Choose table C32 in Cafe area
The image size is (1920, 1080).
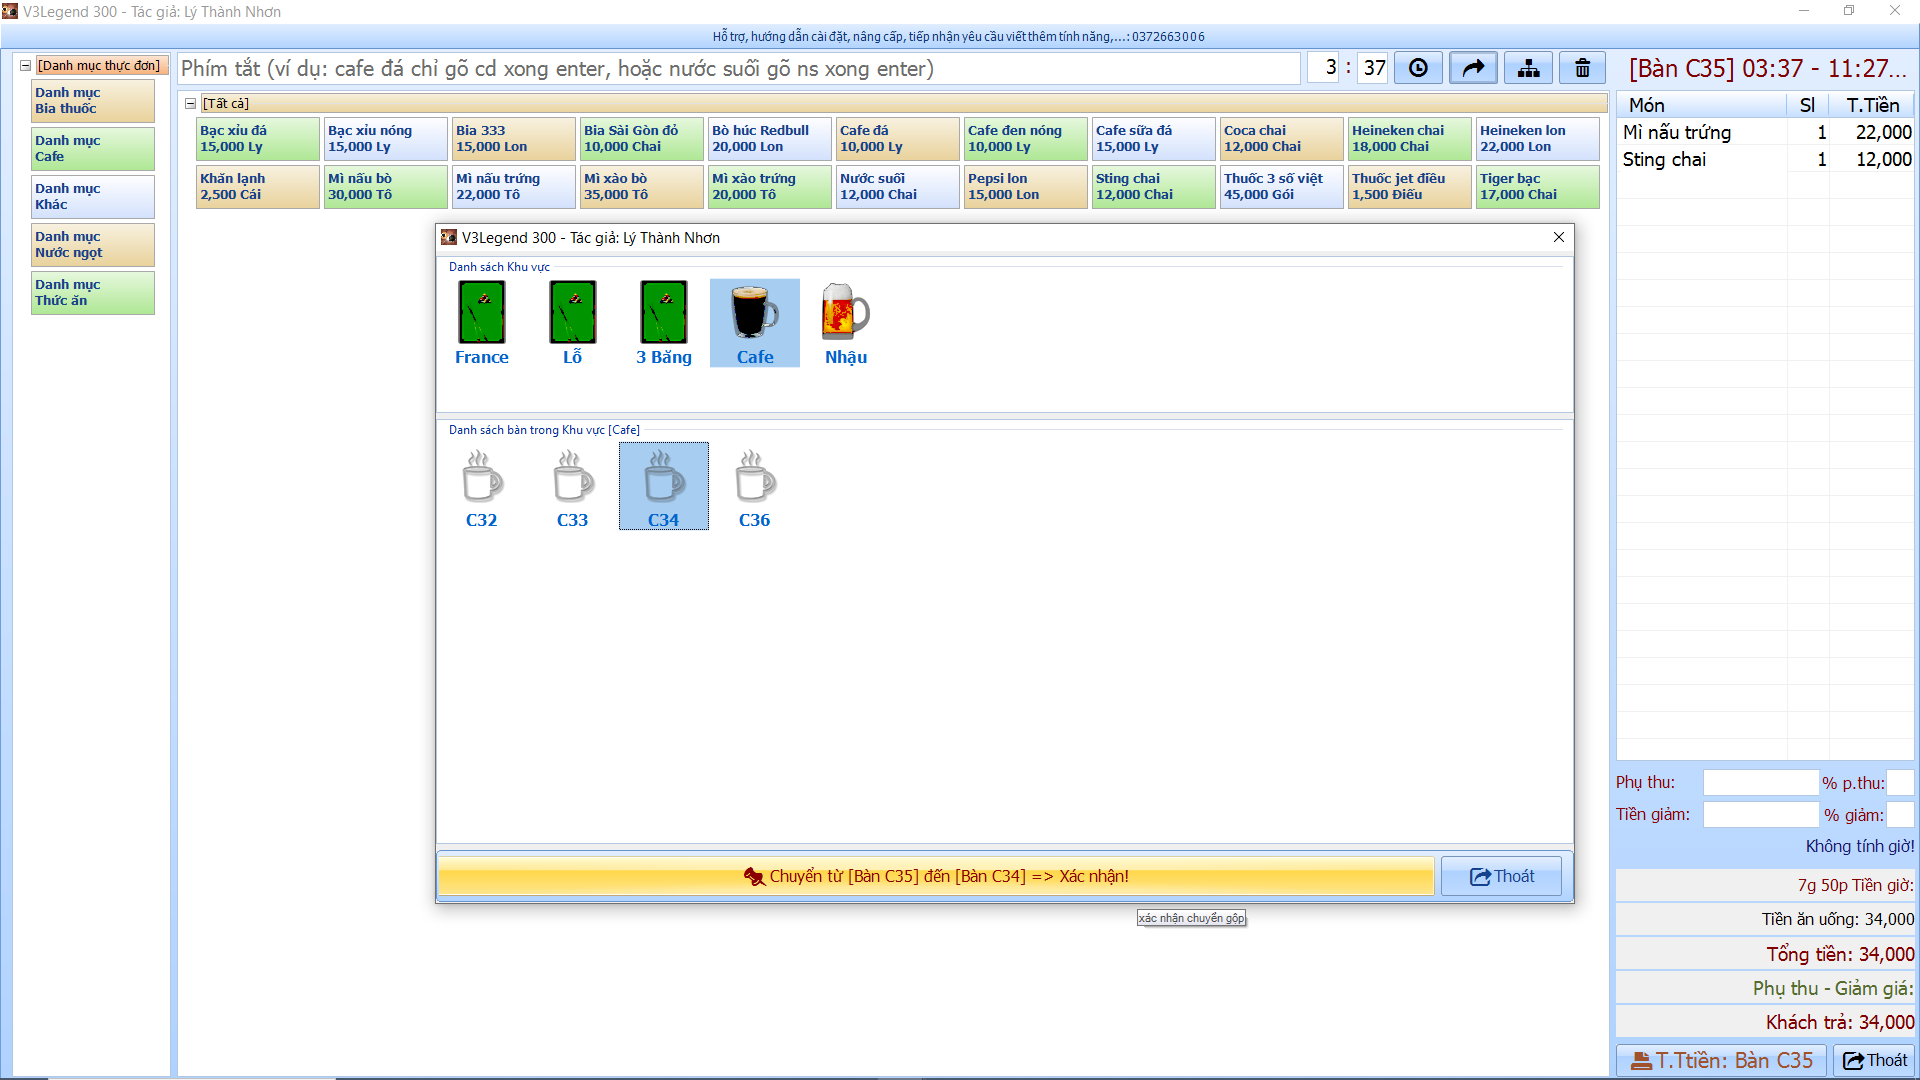click(x=482, y=487)
